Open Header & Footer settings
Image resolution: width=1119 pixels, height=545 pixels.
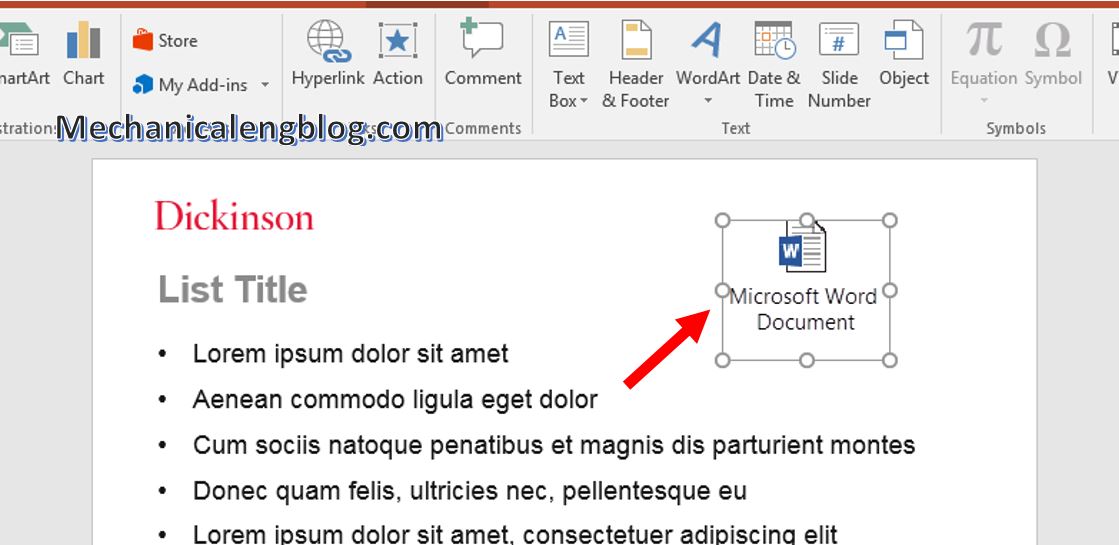636,64
